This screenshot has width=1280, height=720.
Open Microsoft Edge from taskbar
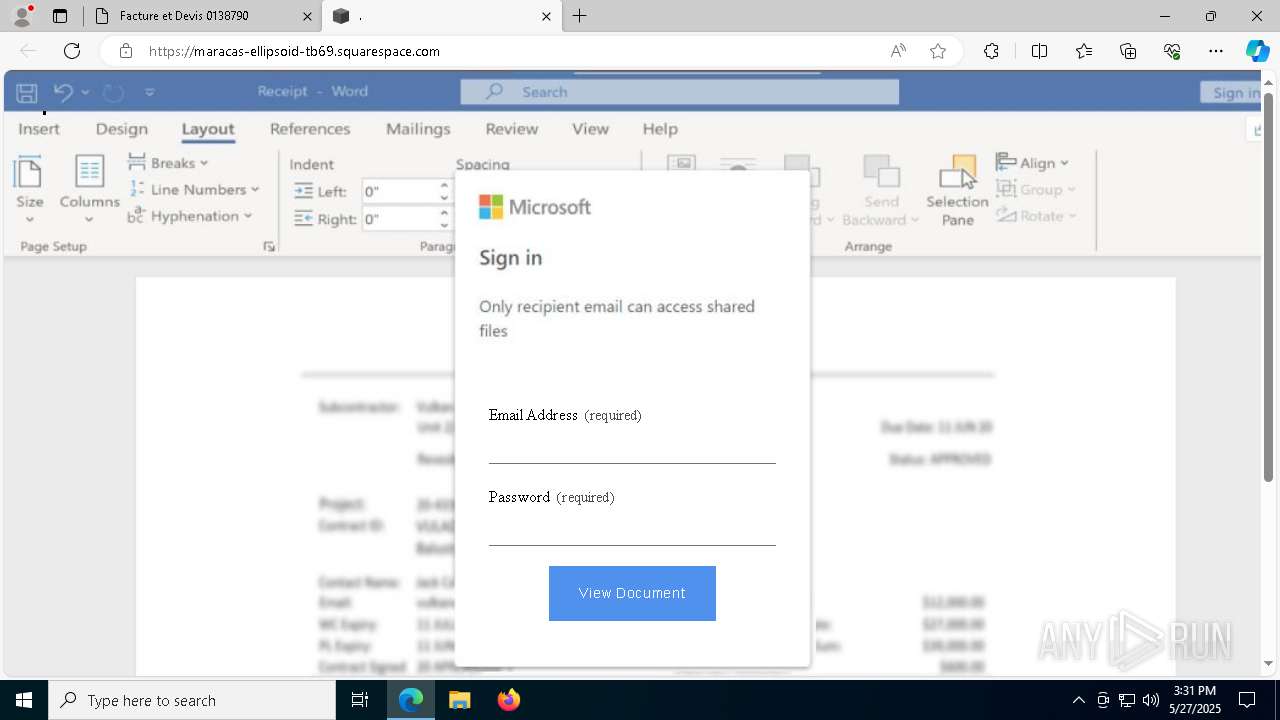coord(411,700)
